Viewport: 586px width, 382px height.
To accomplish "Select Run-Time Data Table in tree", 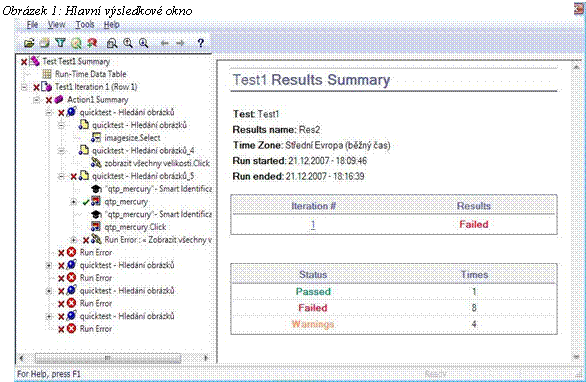I will point(90,74).
